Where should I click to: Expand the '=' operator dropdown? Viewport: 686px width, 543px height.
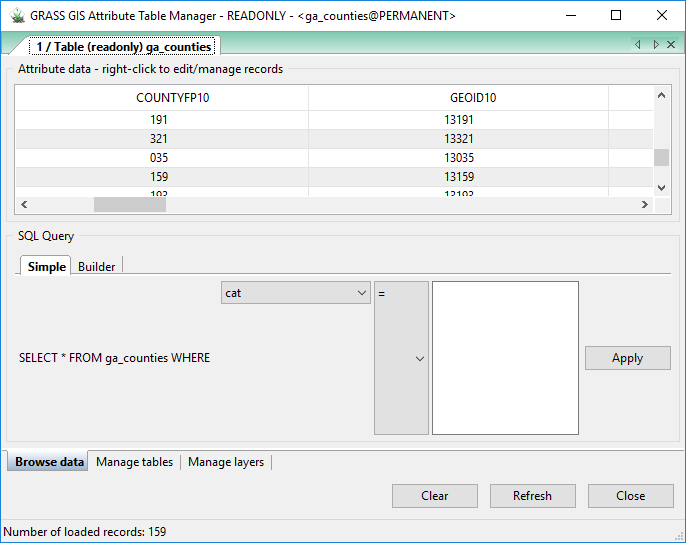click(401, 359)
